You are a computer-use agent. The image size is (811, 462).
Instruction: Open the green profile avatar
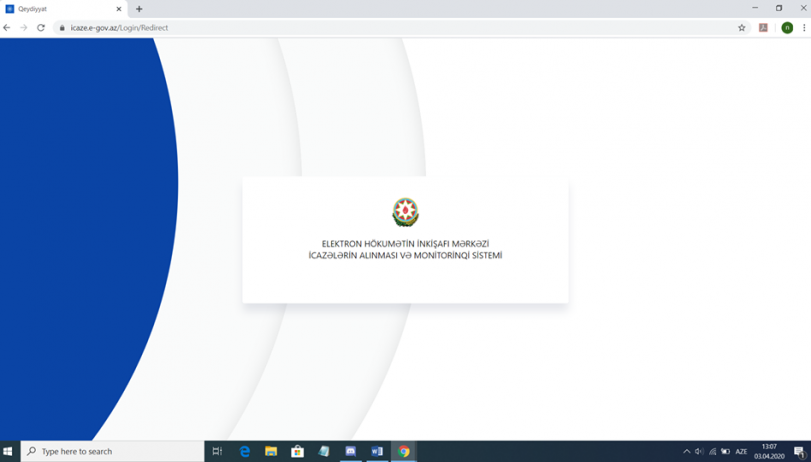tap(787, 28)
